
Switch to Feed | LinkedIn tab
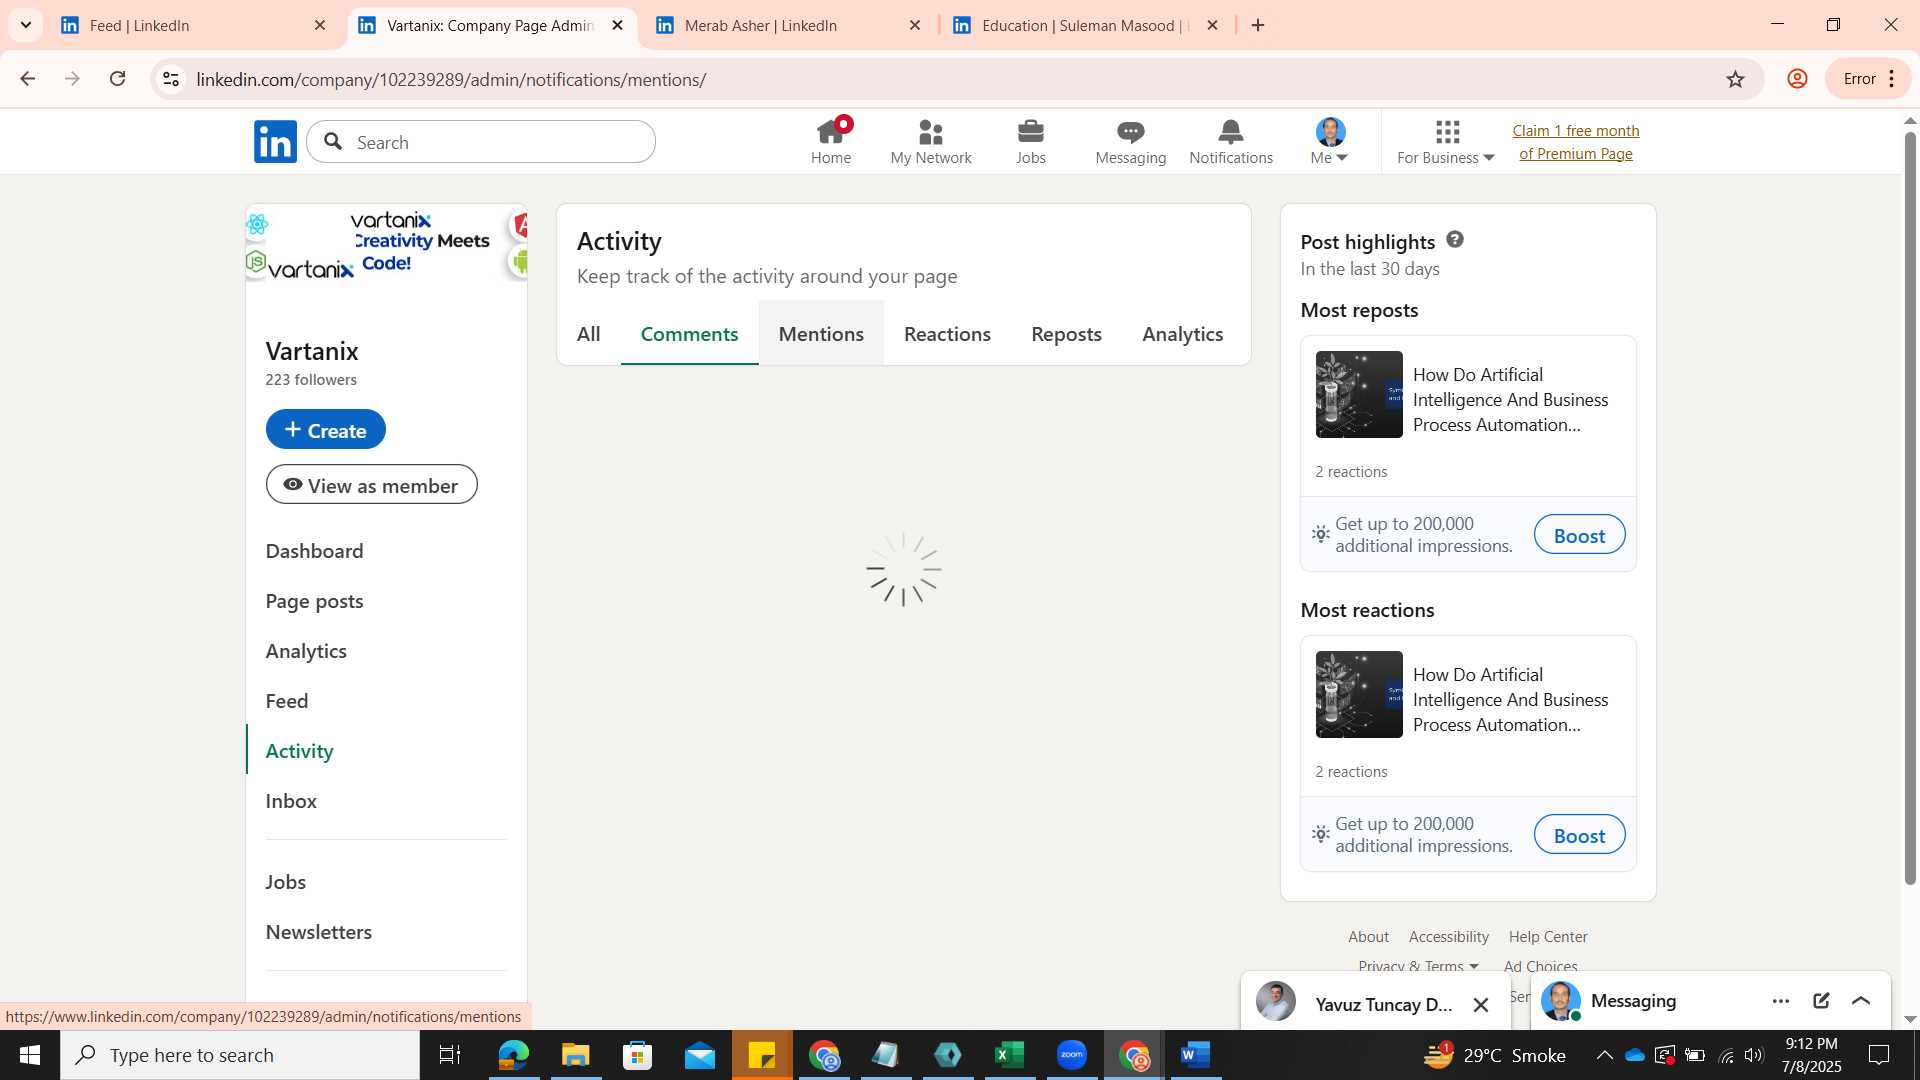pos(190,25)
